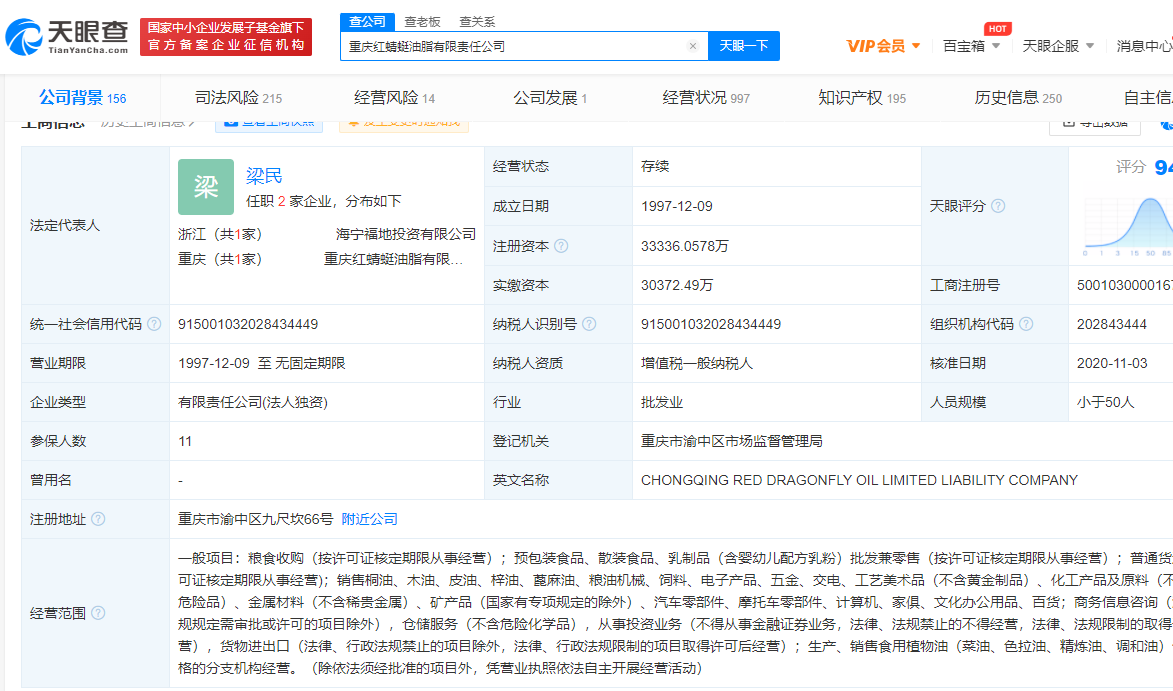1173x691 pixels.
Task: Open the 附近公司 link
Action: point(369,519)
